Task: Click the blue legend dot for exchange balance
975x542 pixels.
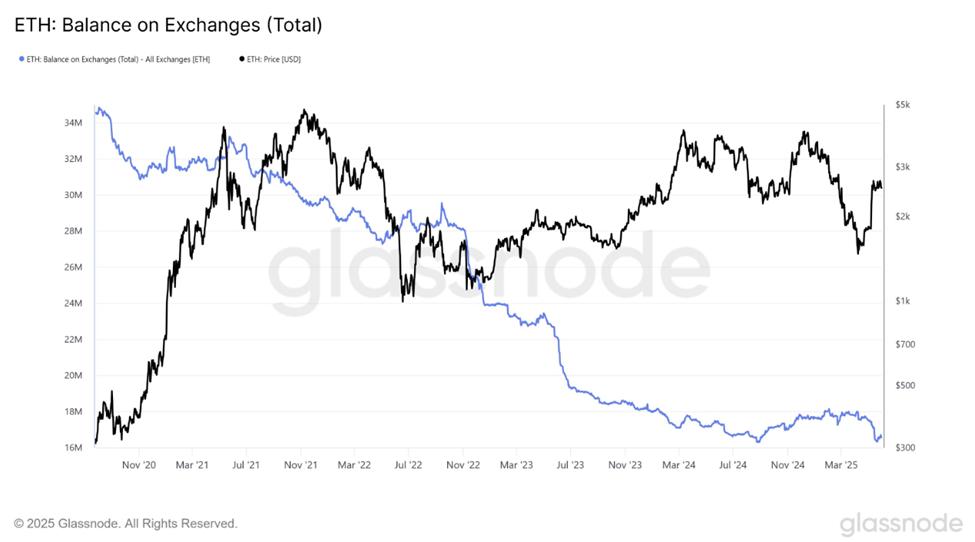Action: [21, 59]
